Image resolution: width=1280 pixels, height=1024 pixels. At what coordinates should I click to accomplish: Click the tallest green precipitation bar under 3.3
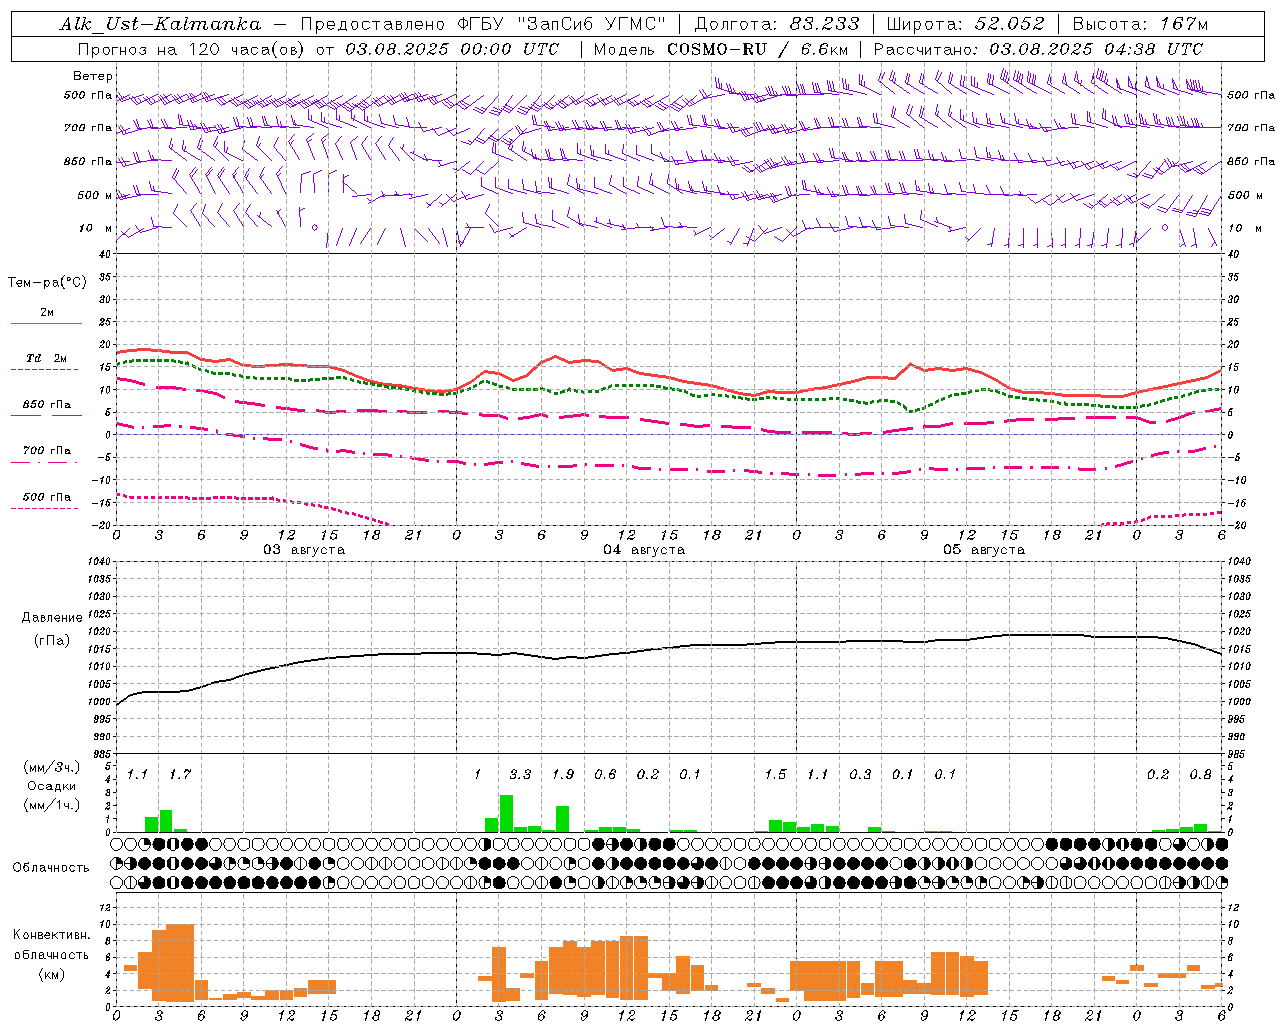[x=506, y=814]
